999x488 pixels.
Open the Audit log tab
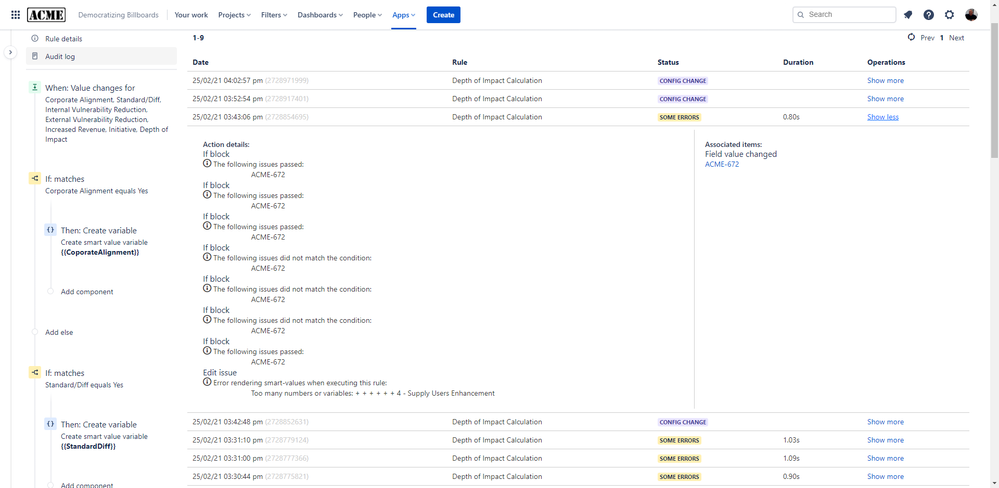(101, 56)
